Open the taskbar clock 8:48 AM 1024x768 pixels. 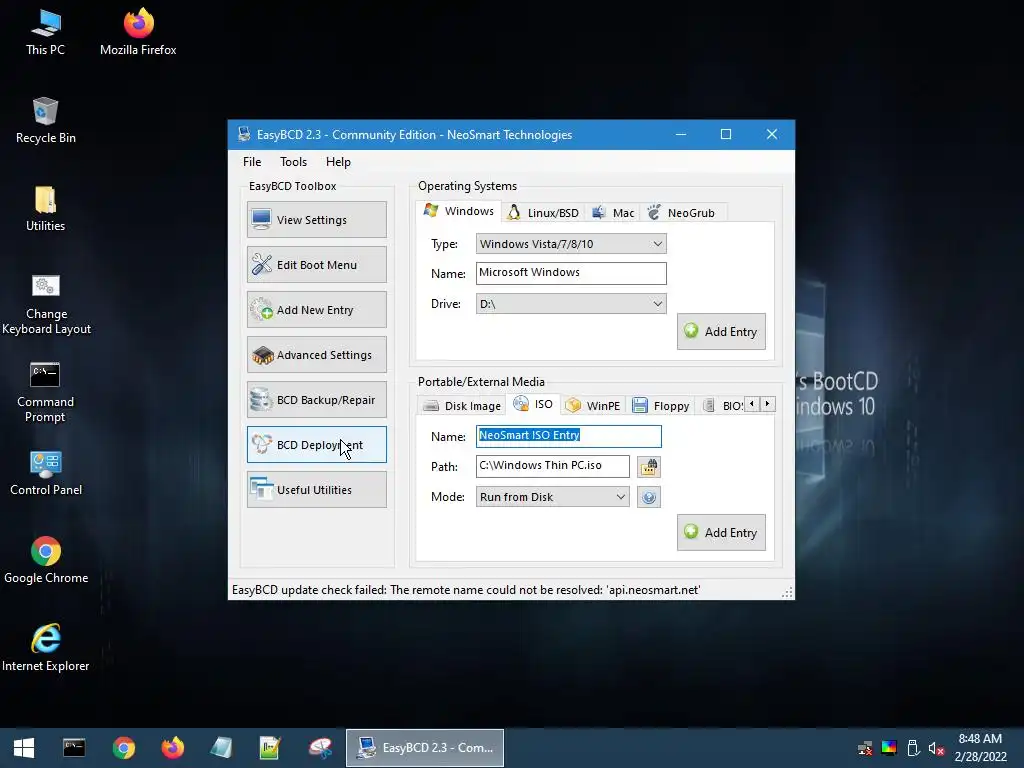click(980, 748)
